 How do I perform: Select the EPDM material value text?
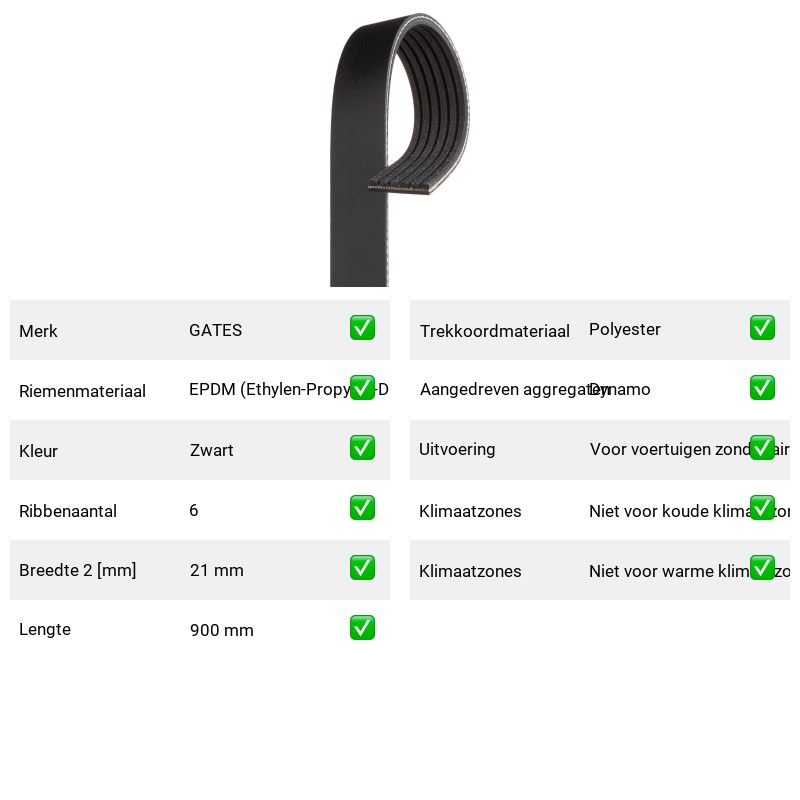pyautogui.click(x=289, y=389)
